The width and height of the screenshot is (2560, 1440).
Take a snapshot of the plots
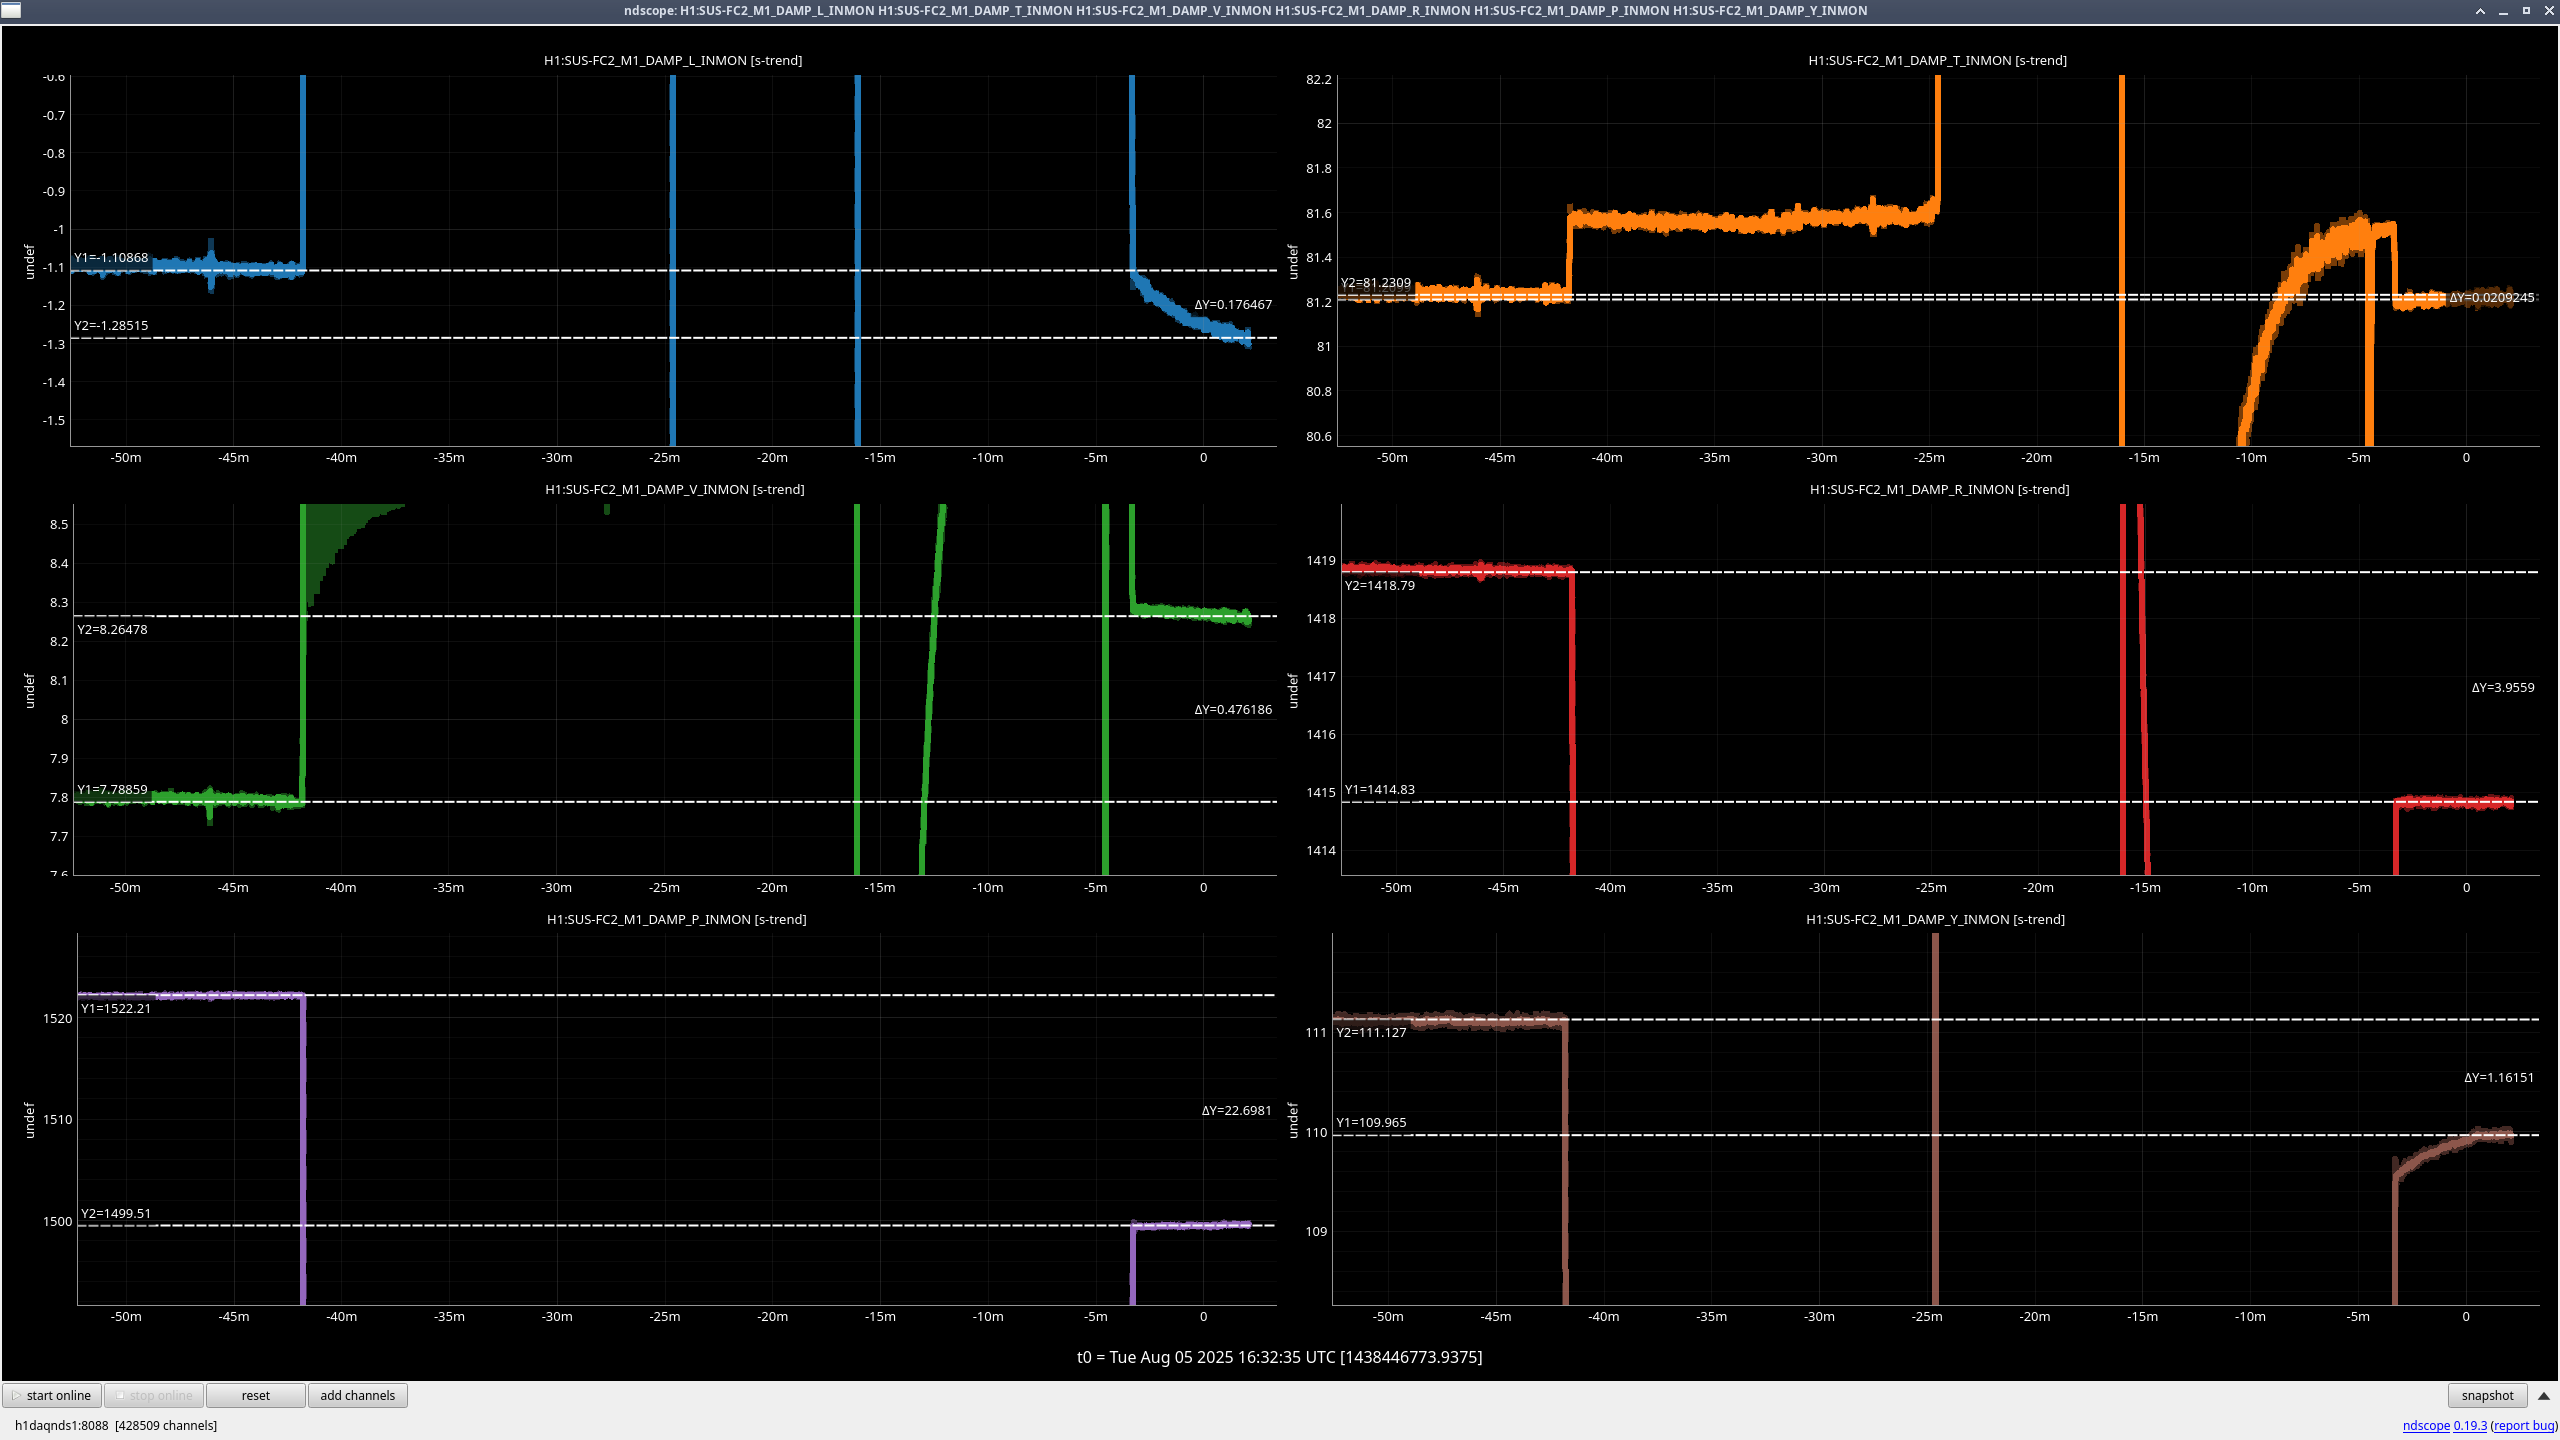(x=2486, y=1395)
